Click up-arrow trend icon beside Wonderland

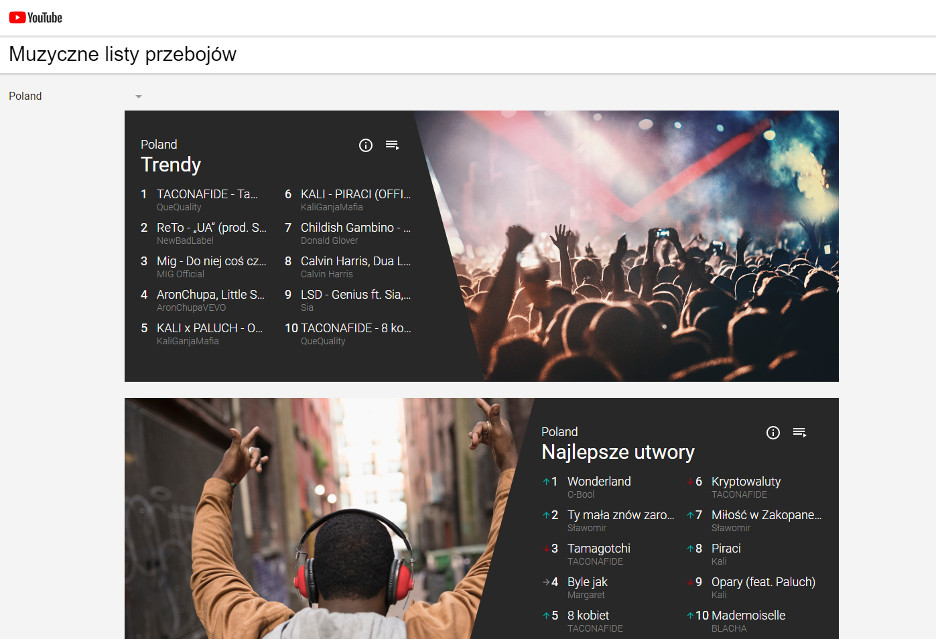545,482
